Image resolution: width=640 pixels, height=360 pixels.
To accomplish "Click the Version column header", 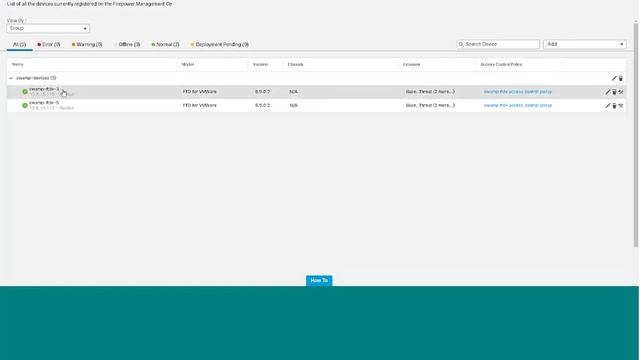I will (260, 64).
